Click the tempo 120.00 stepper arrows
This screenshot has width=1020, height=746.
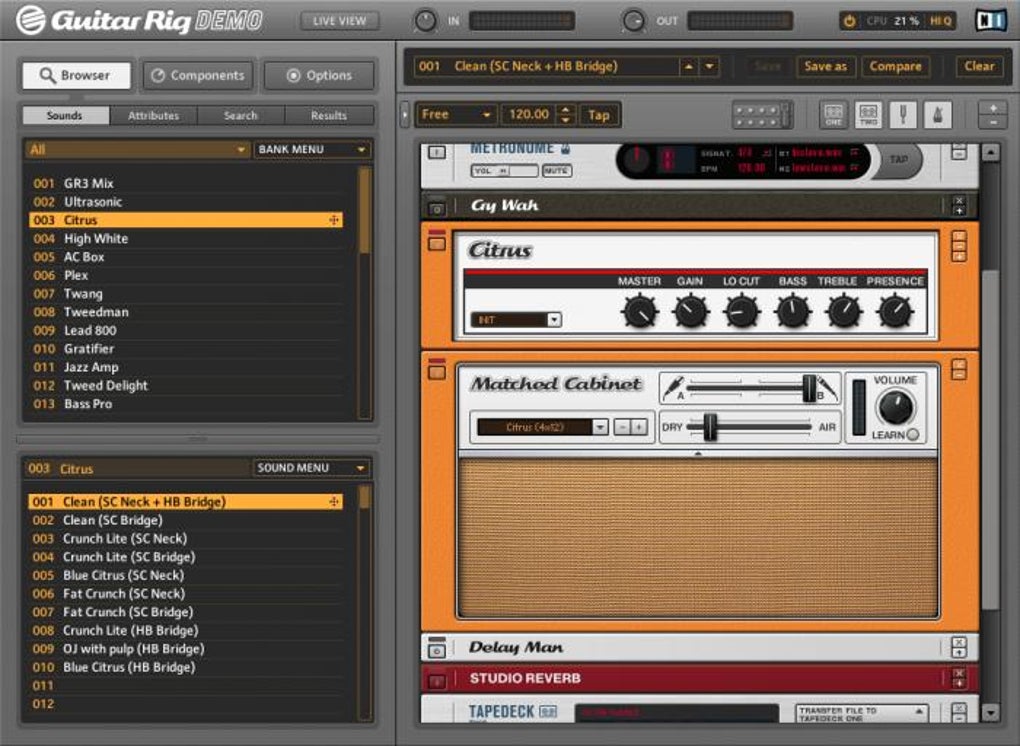click(566, 114)
